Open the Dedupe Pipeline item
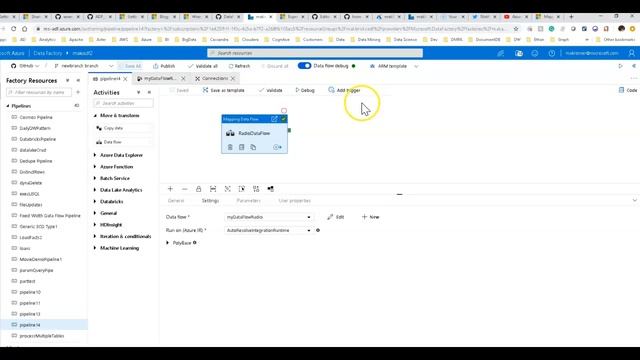The image size is (640, 360). pyautogui.click(x=36, y=161)
